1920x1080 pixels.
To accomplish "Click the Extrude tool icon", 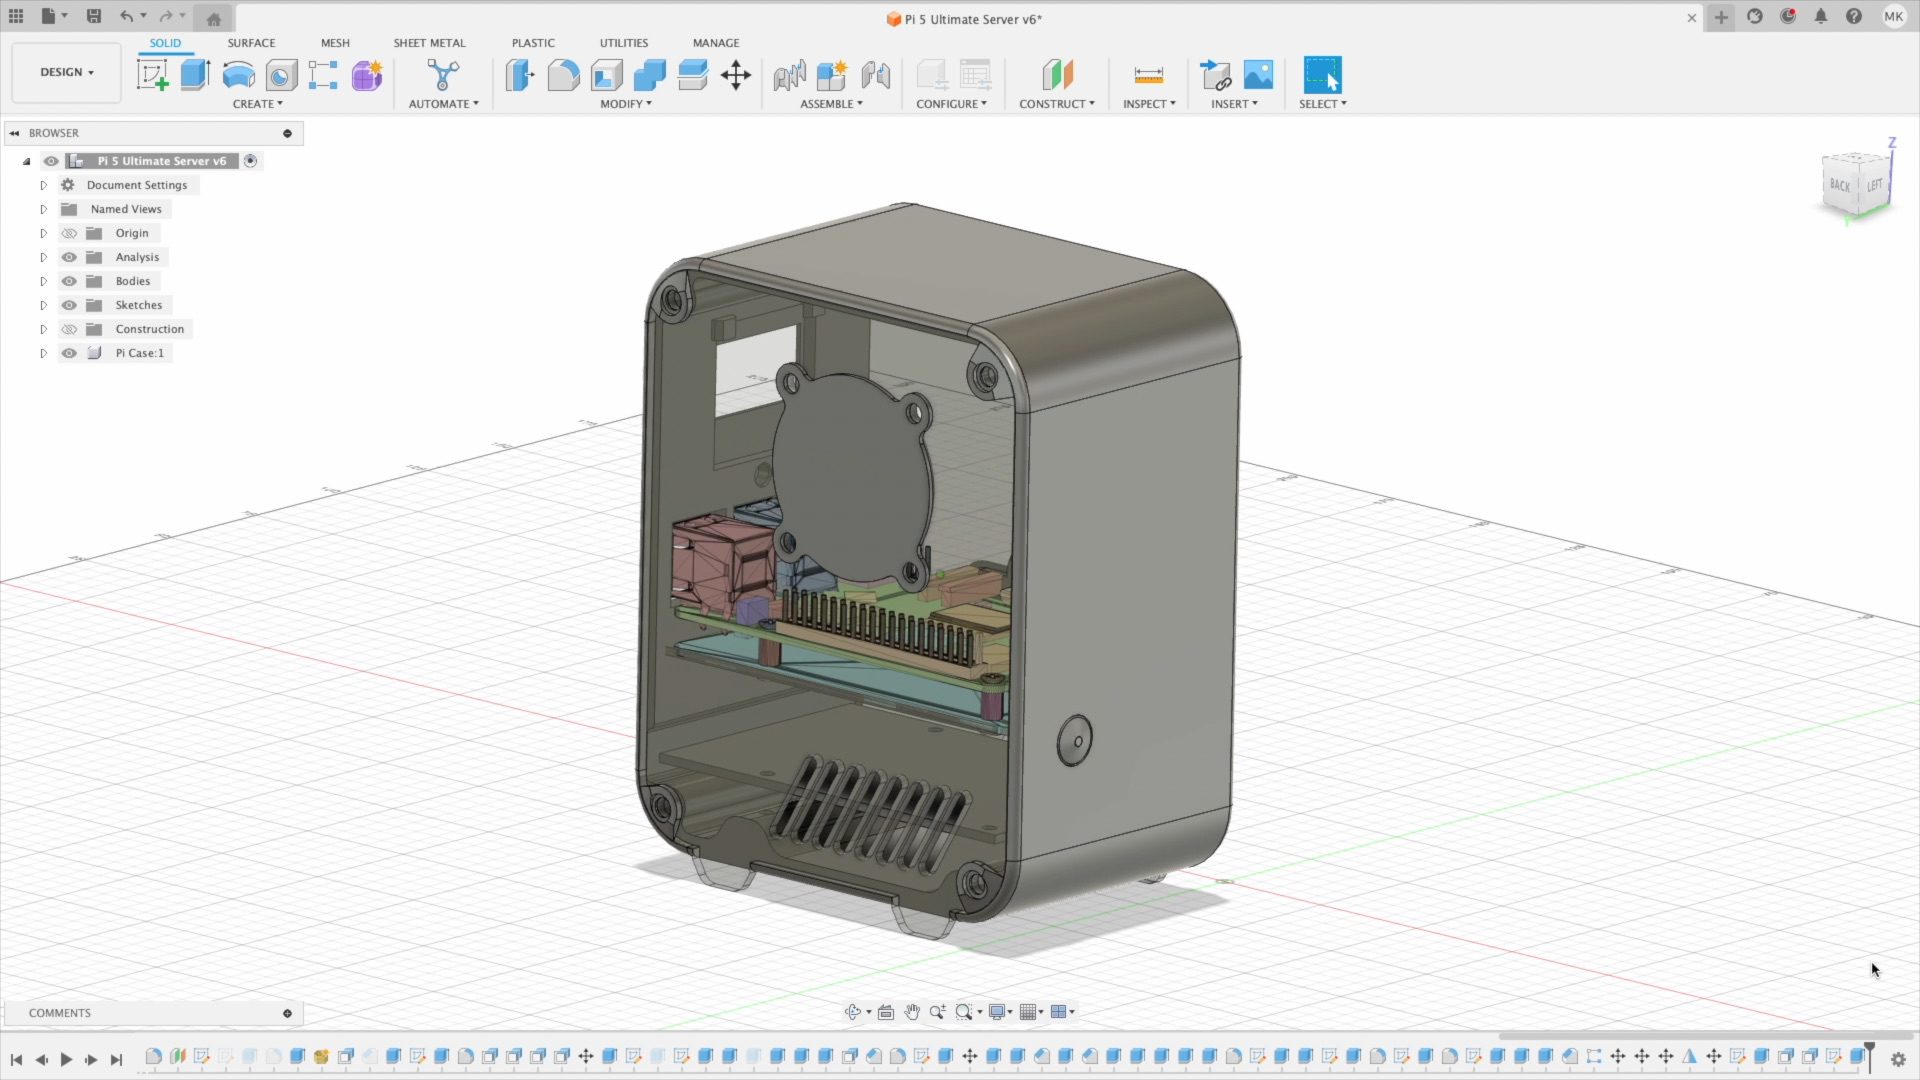I will (195, 75).
